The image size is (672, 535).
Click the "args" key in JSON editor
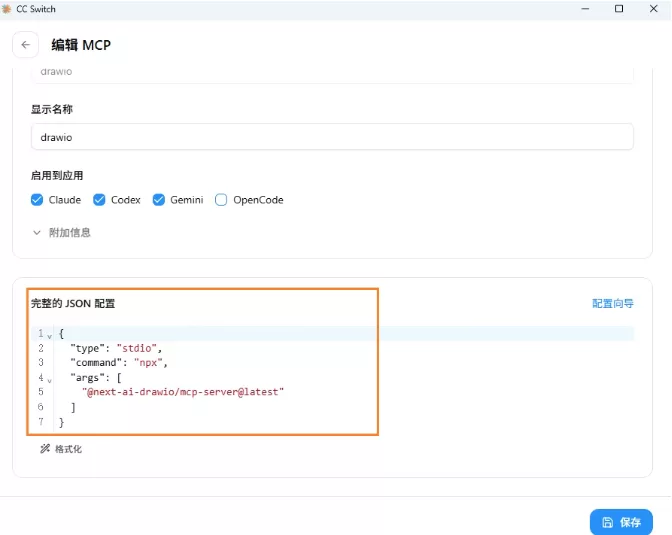point(87,378)
